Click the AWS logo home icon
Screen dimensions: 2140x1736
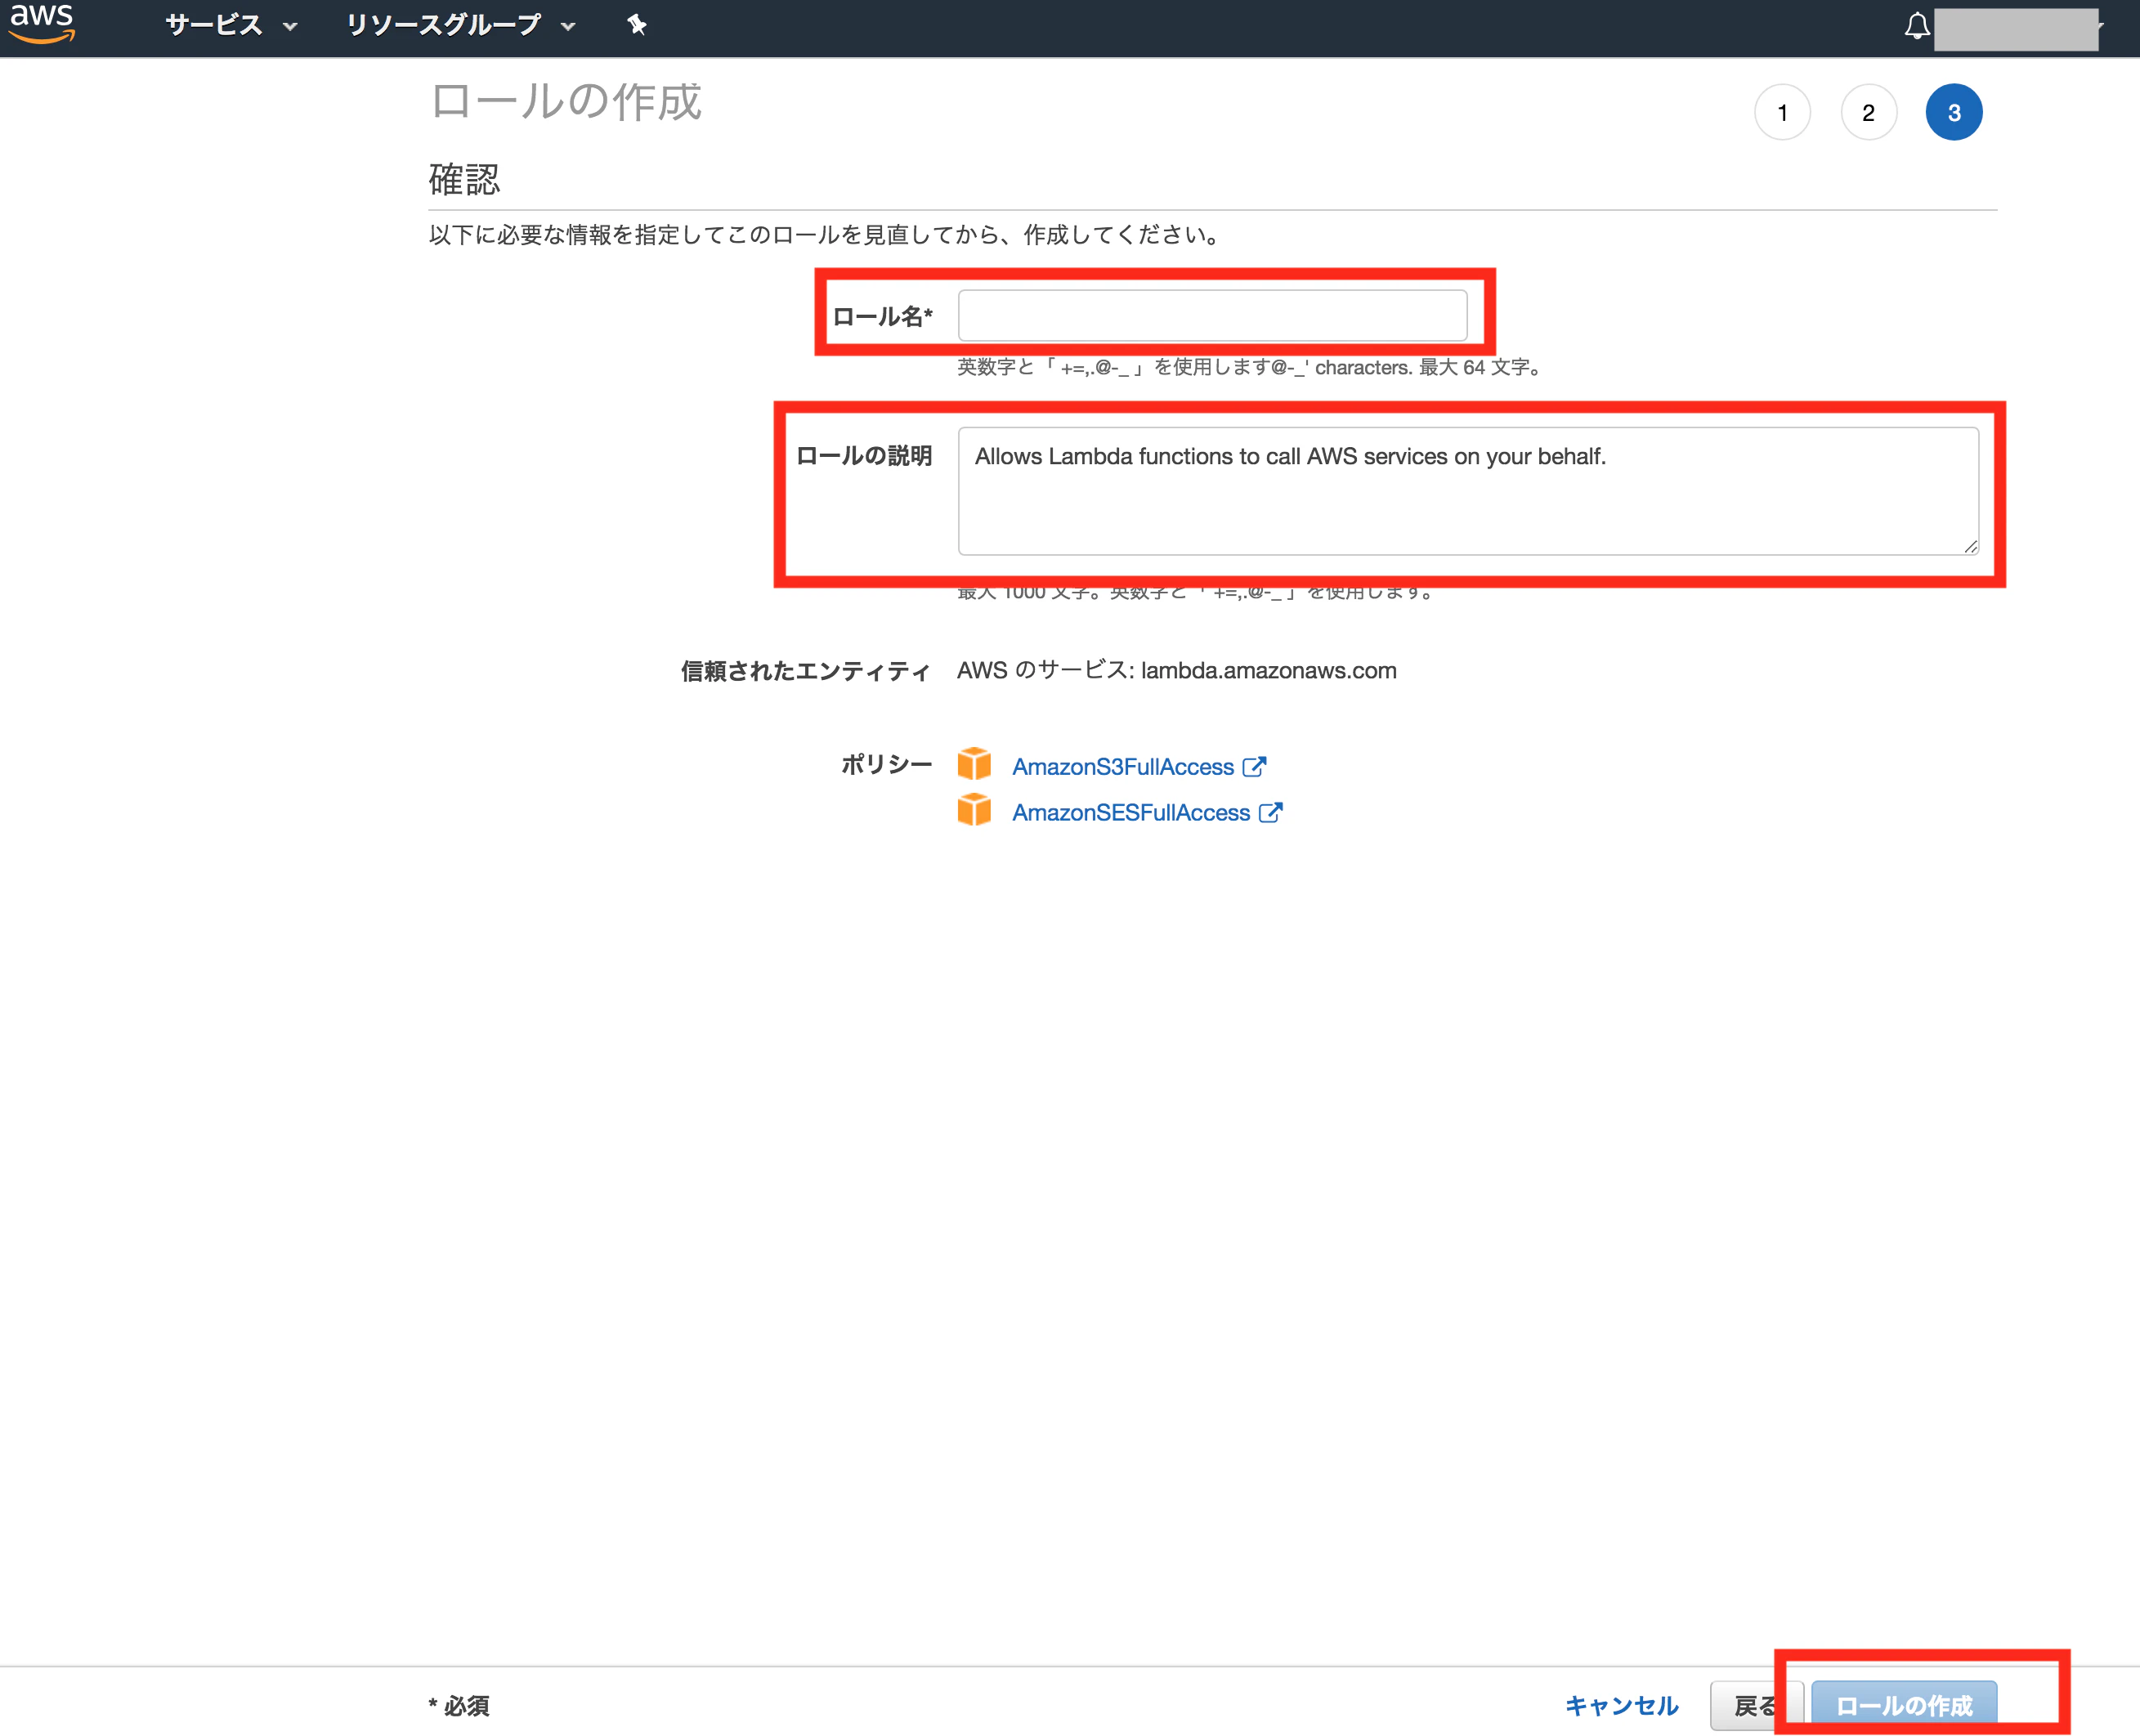pyautogui.click(x=42, y=24)
